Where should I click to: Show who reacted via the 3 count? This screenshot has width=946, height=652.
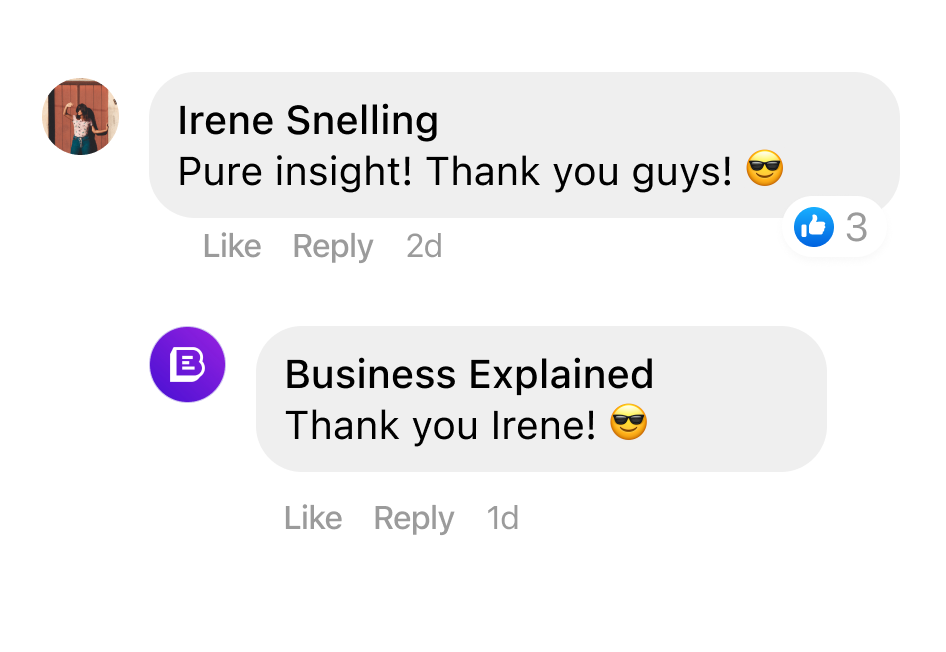tap(856, 228)
